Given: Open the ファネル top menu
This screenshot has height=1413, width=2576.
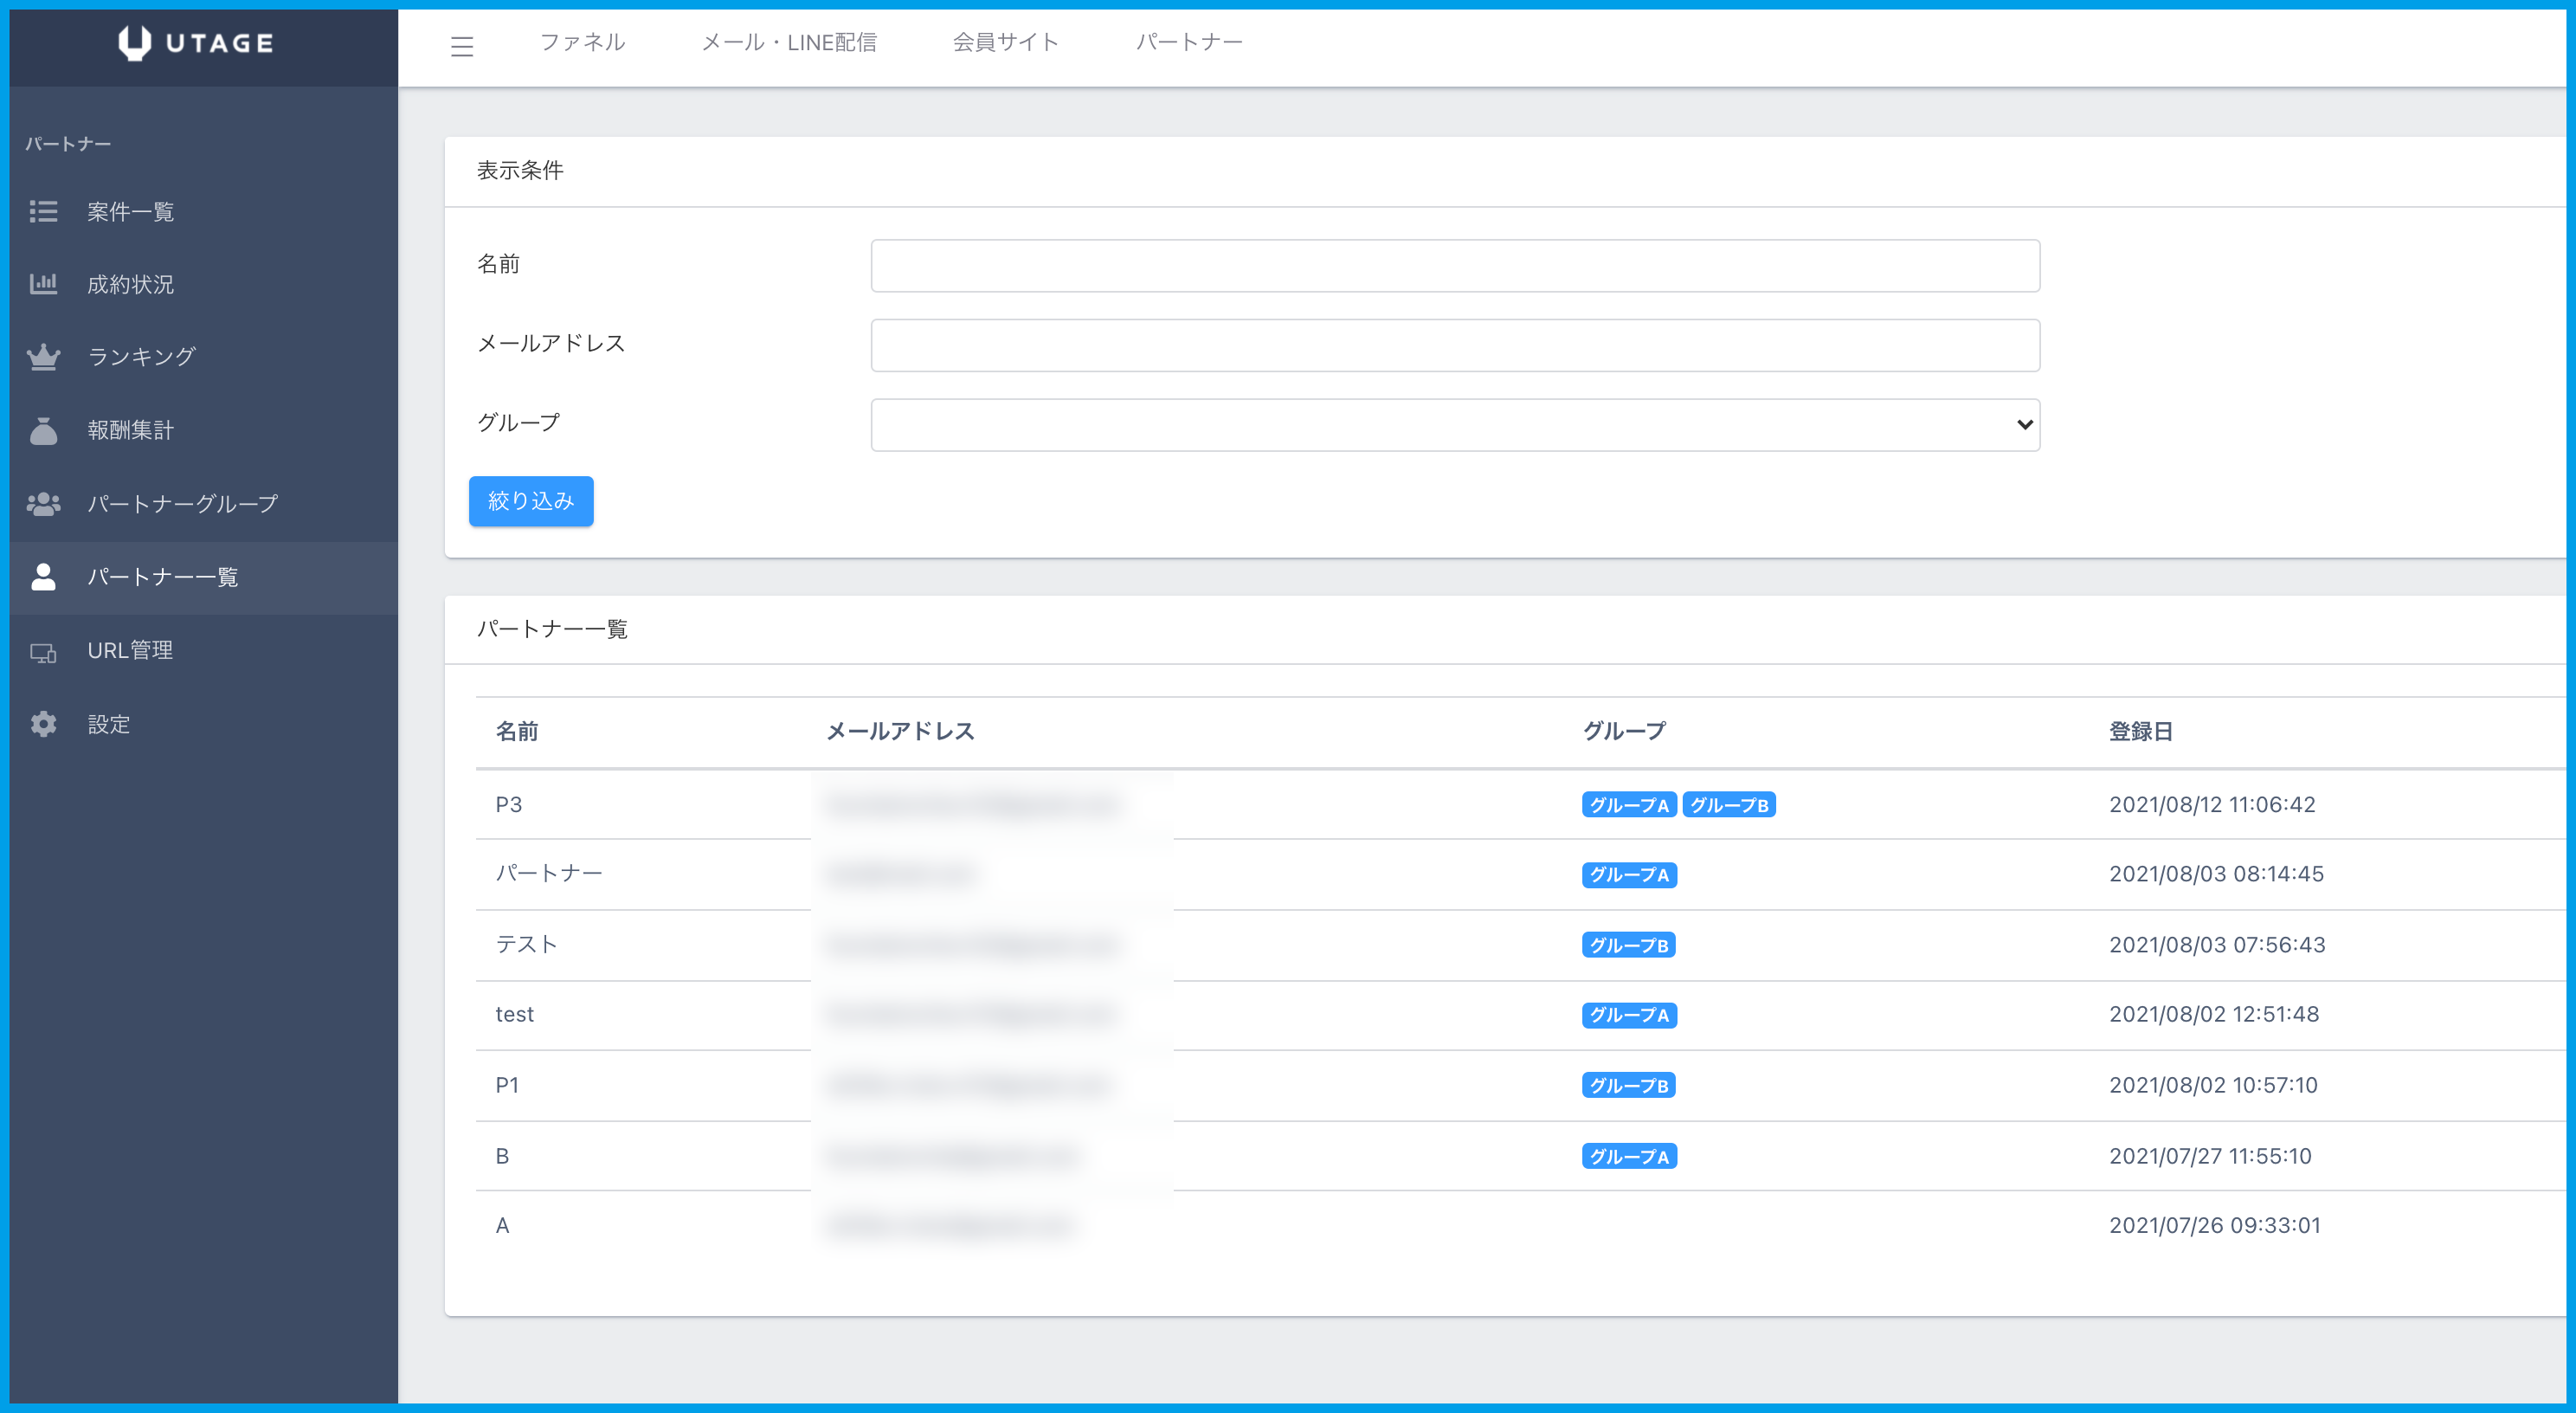Looking at the screenshot, I should 582,42.
